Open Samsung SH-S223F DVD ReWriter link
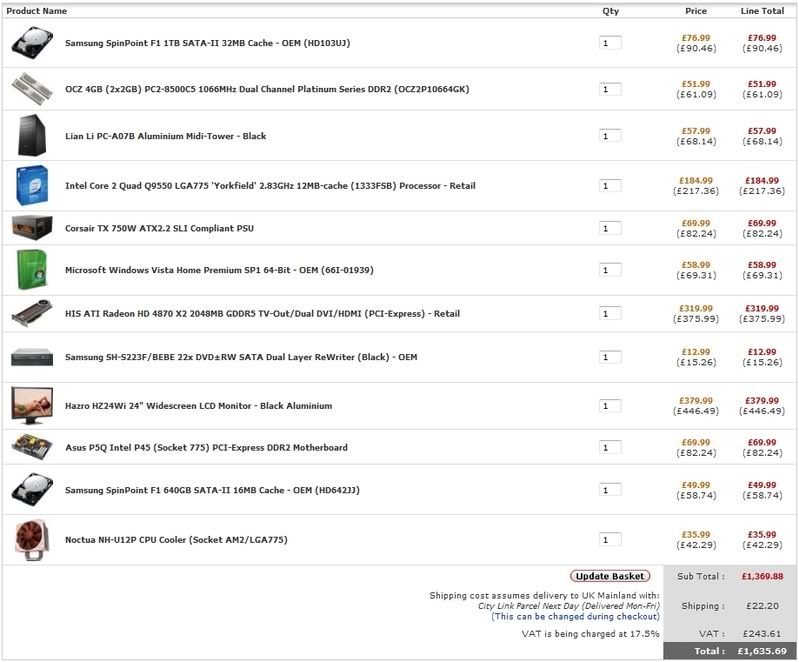799x662 pixels. 241,357
